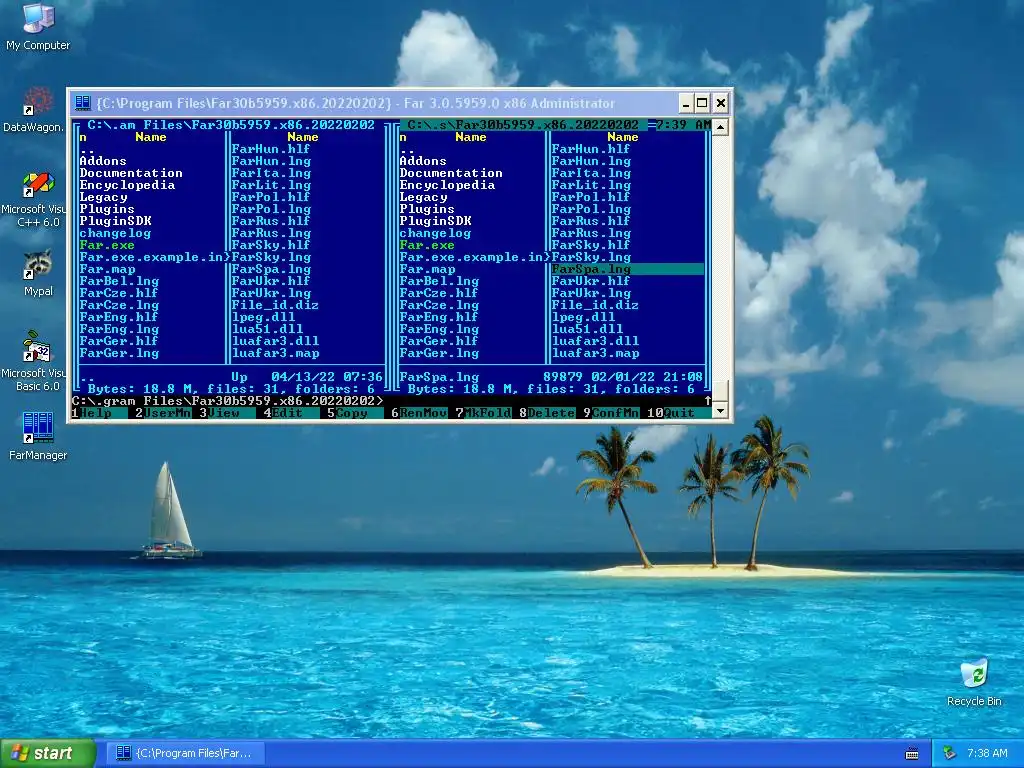Select FarCze.hlf in left panel
Screen dimensions: 1024x768
point(119,293)
